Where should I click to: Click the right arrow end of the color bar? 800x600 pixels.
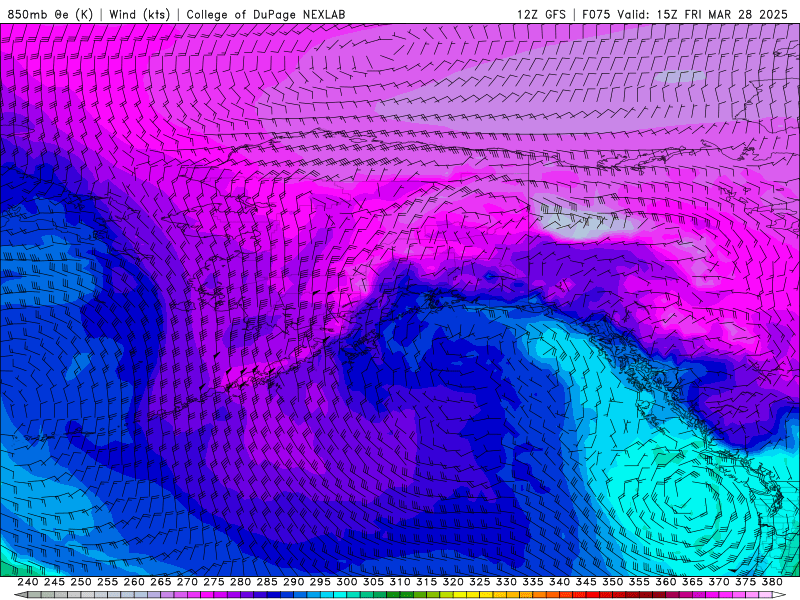[x=779, y=595]
